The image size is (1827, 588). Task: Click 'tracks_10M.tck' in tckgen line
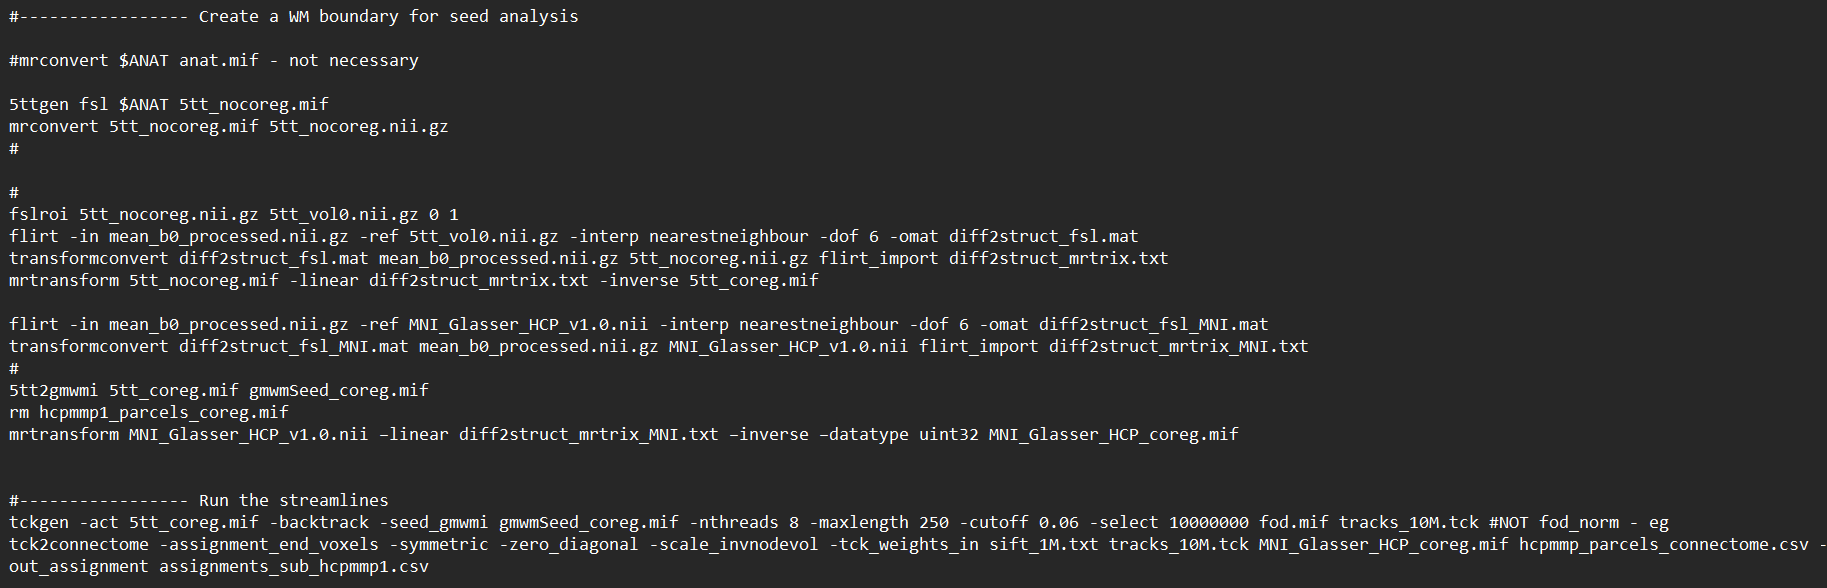1409,522
